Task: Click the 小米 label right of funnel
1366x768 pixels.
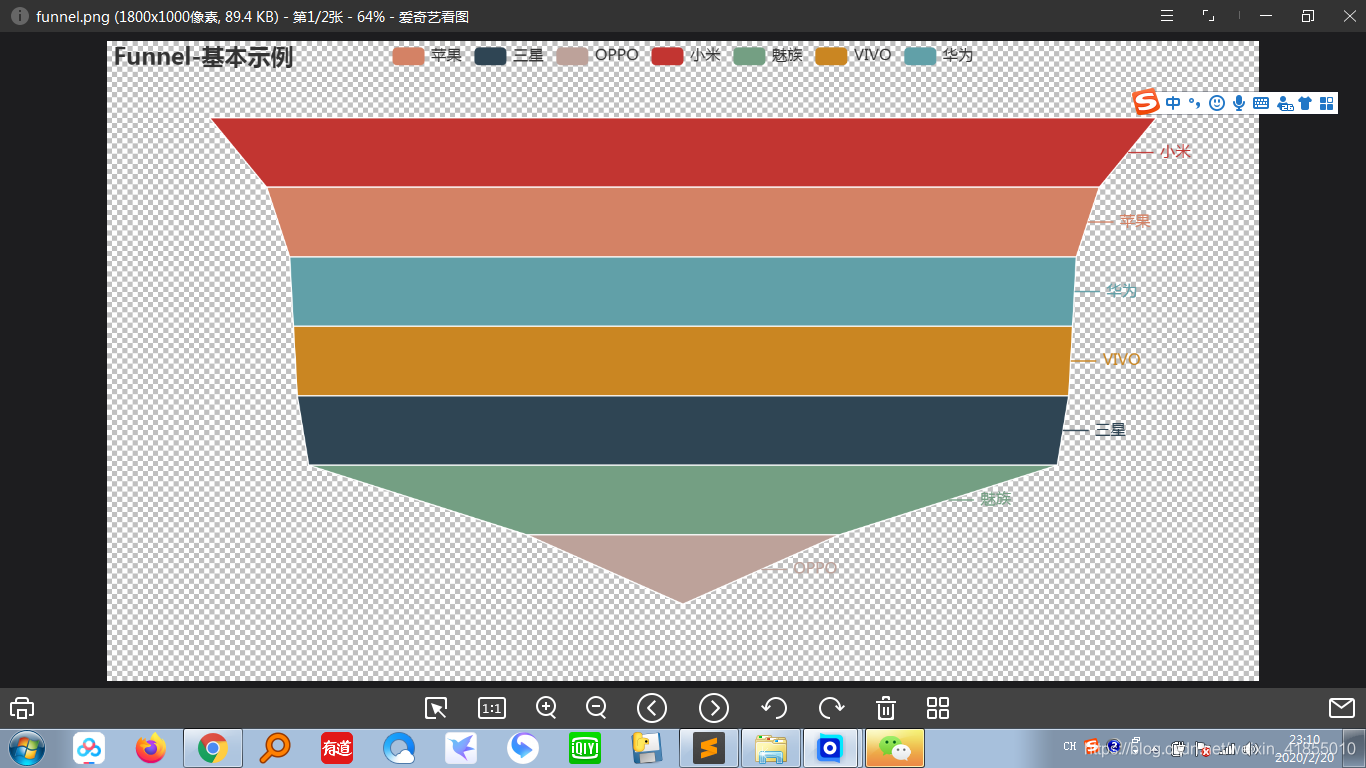Action: click(1175, 152)
